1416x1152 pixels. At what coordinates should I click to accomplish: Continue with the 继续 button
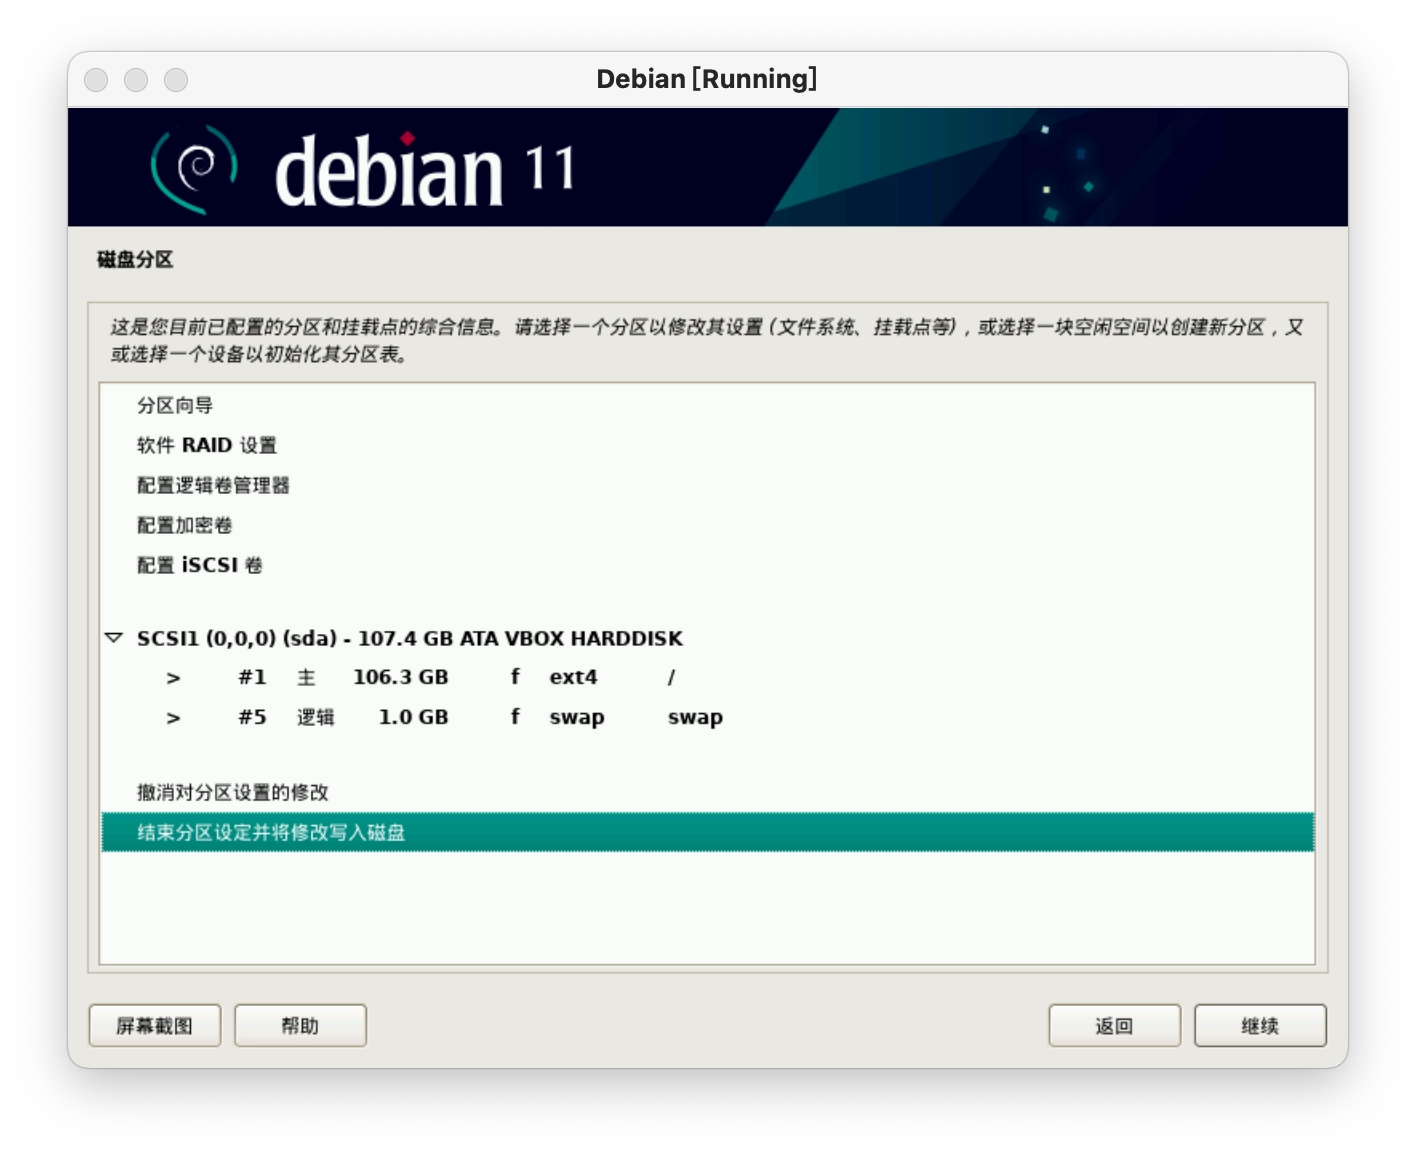click(x=1261, y=1026)
